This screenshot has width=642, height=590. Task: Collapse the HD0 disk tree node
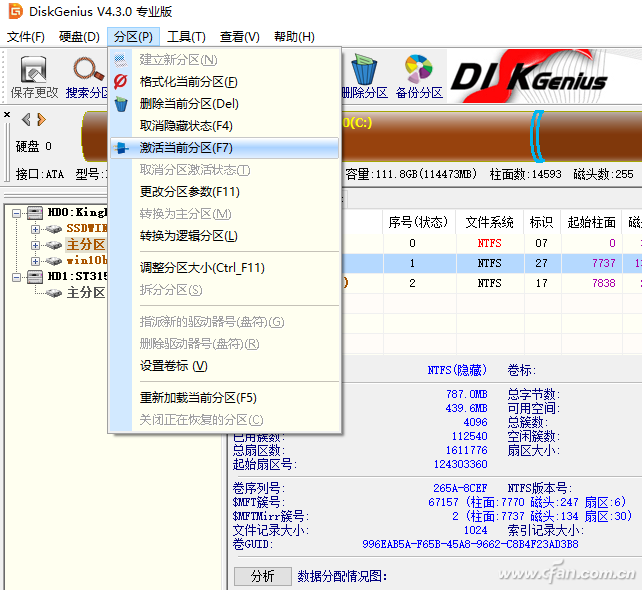[16, 213]
